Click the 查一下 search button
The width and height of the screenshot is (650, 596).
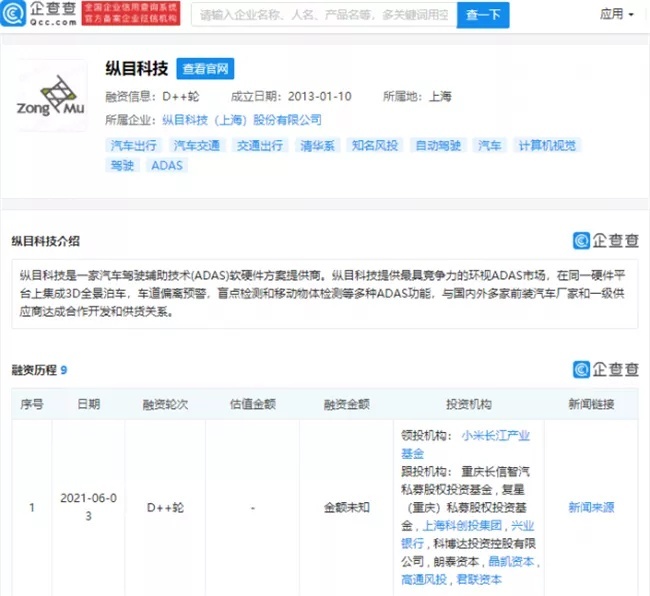pos(483,15)
